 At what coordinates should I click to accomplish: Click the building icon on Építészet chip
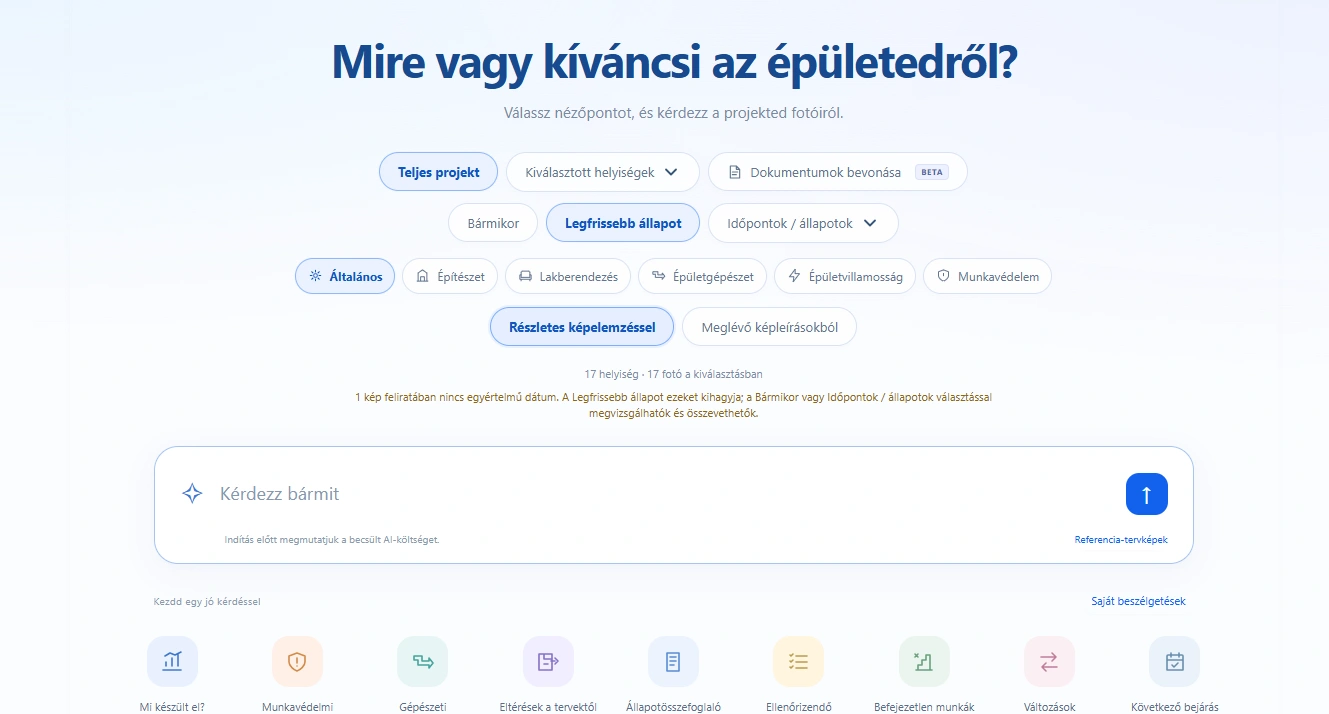(x=422, y=276)
